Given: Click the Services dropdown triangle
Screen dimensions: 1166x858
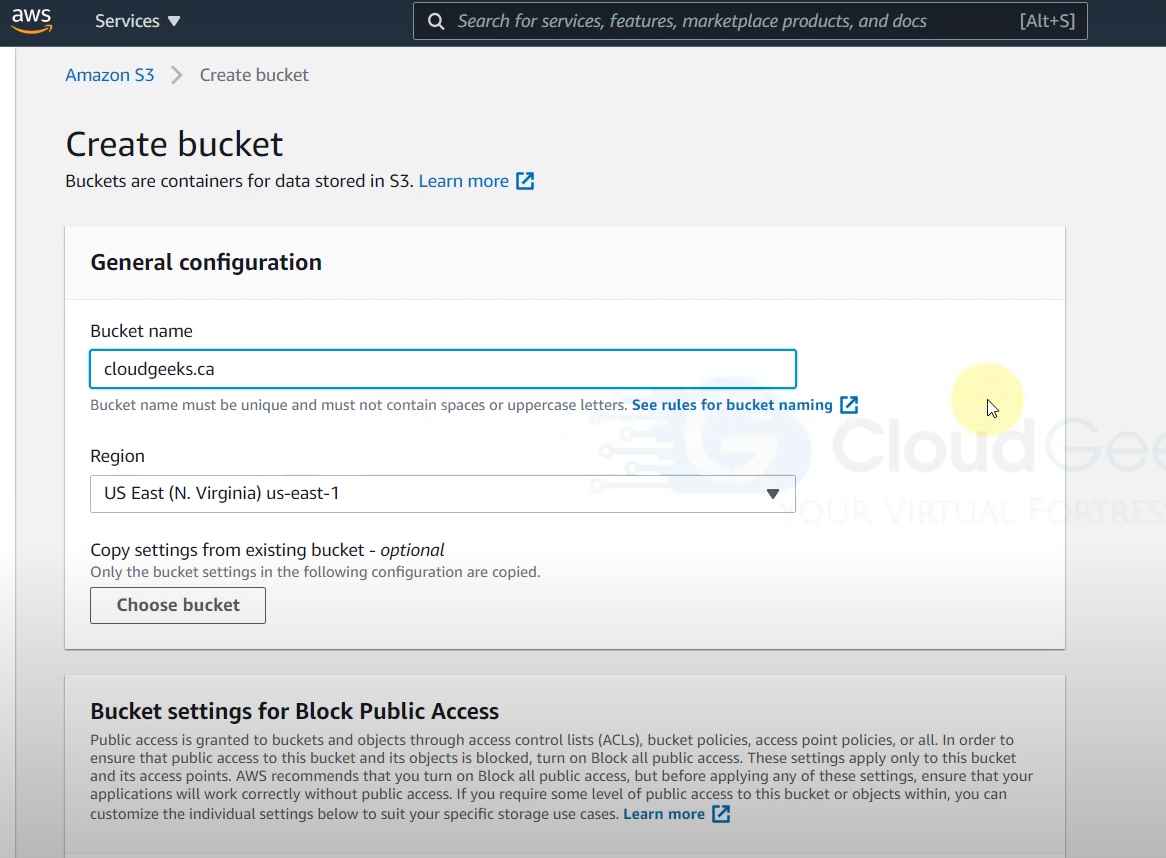Looking at the screenshot, I should click(174, 22).
